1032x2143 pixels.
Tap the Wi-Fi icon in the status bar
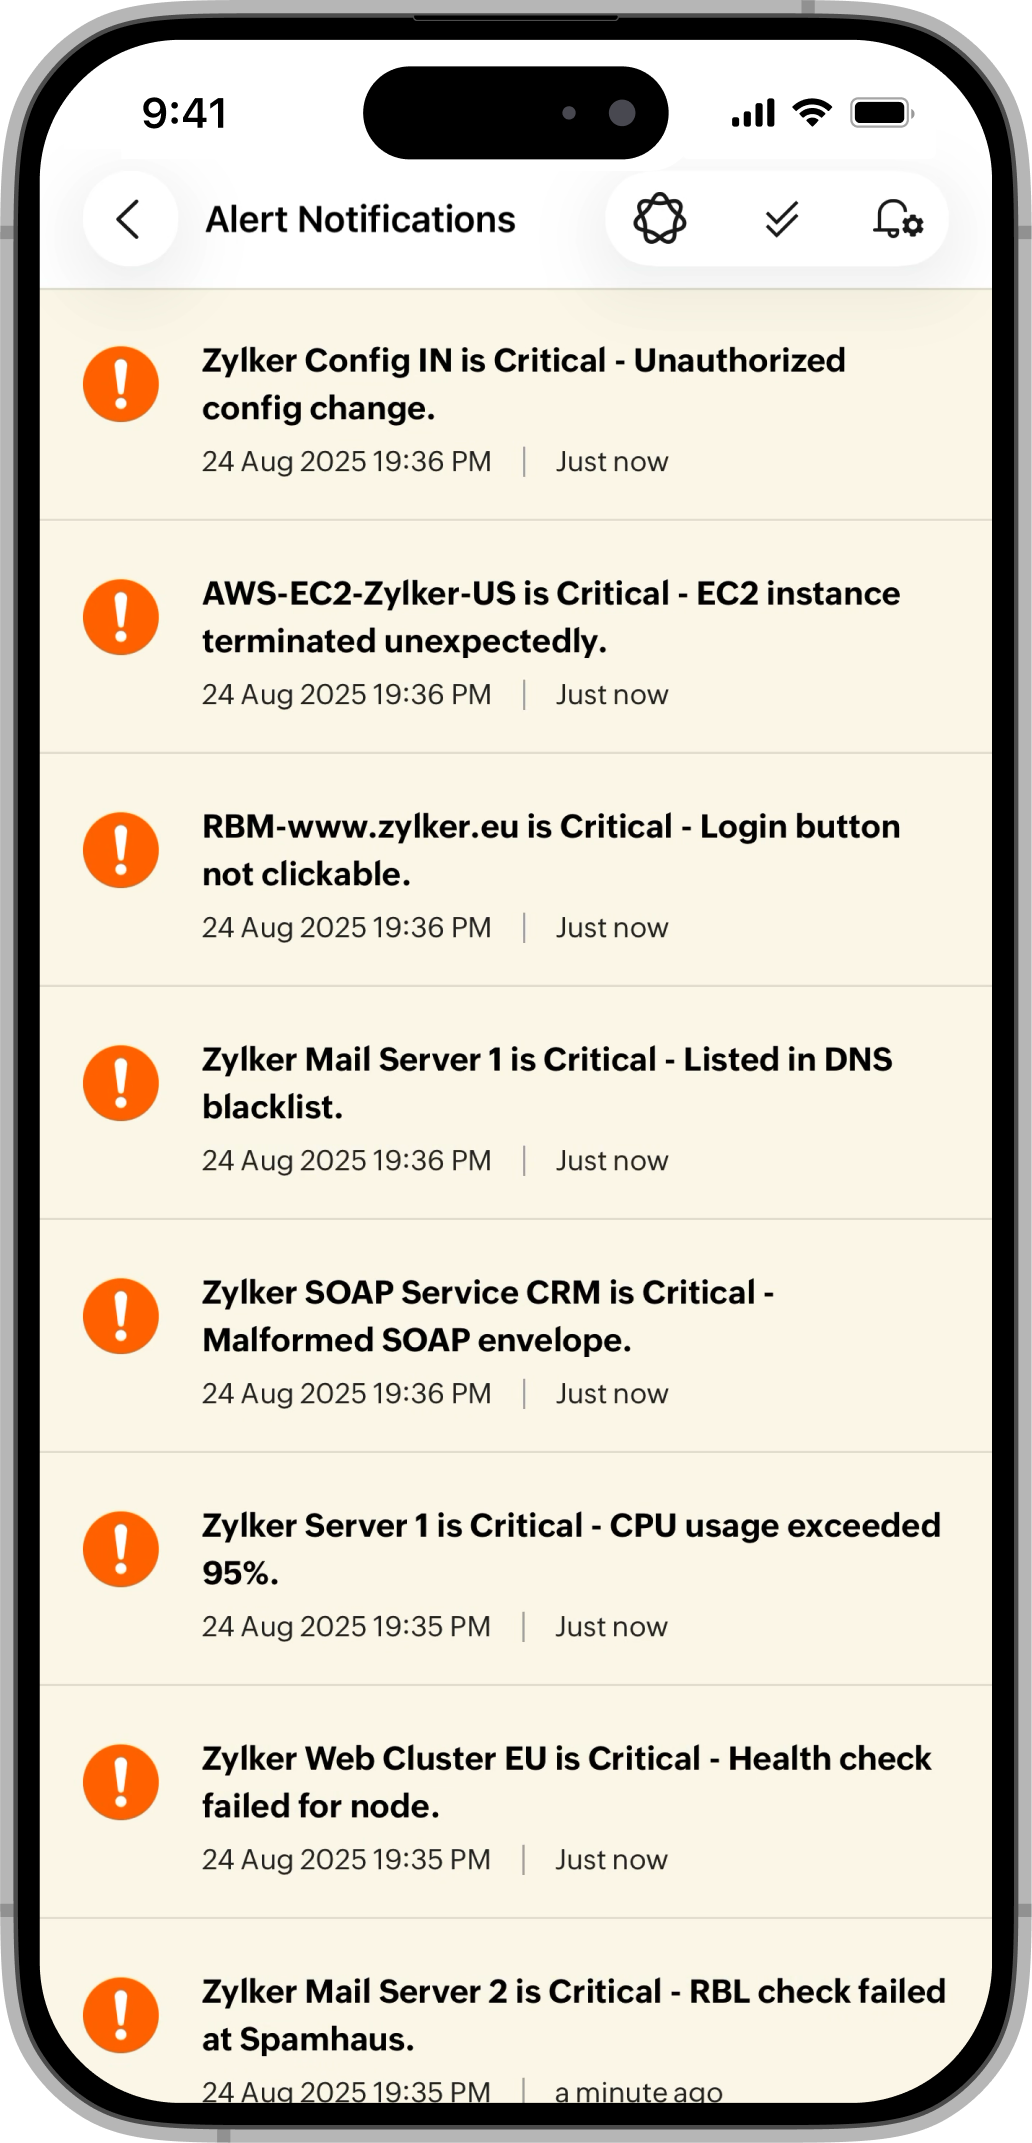[x=813, y=113]
